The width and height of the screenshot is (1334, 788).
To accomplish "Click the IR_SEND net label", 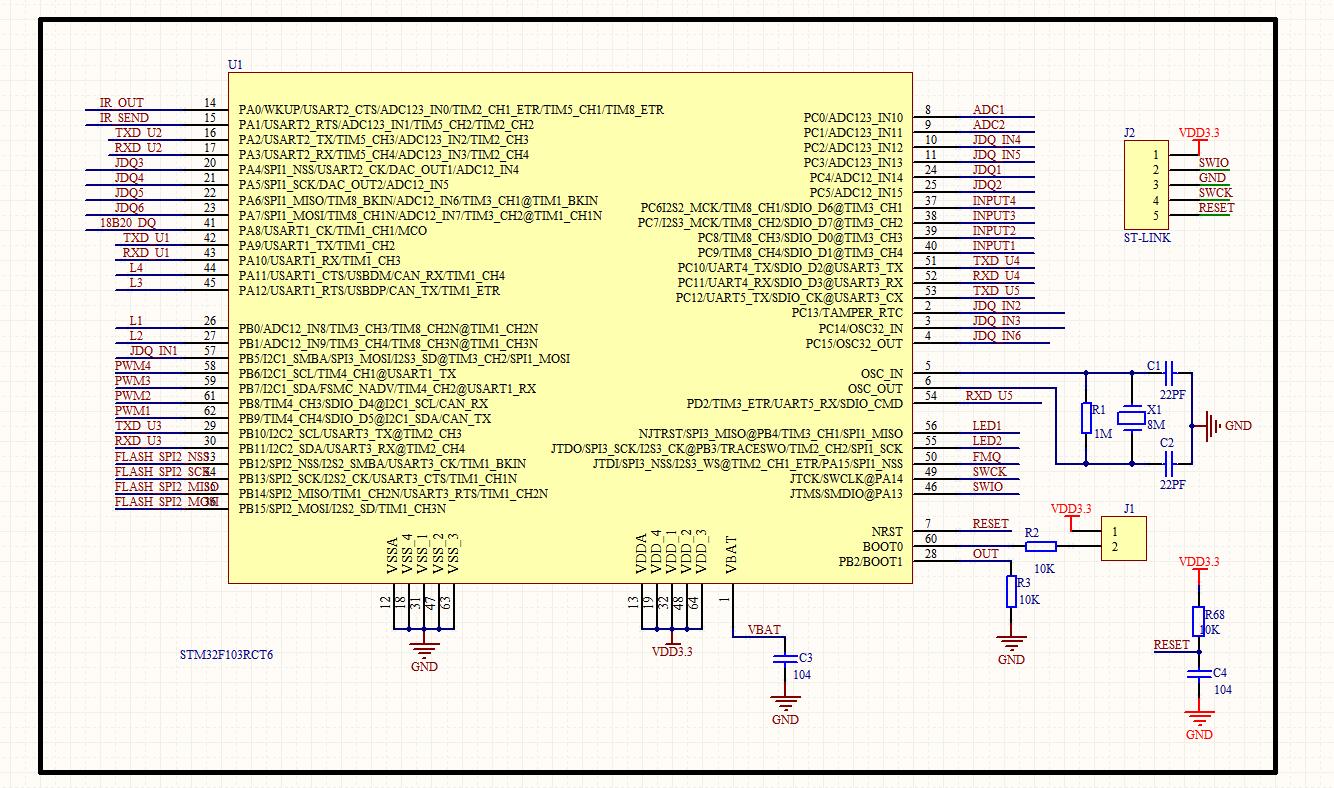I will 124,118.
